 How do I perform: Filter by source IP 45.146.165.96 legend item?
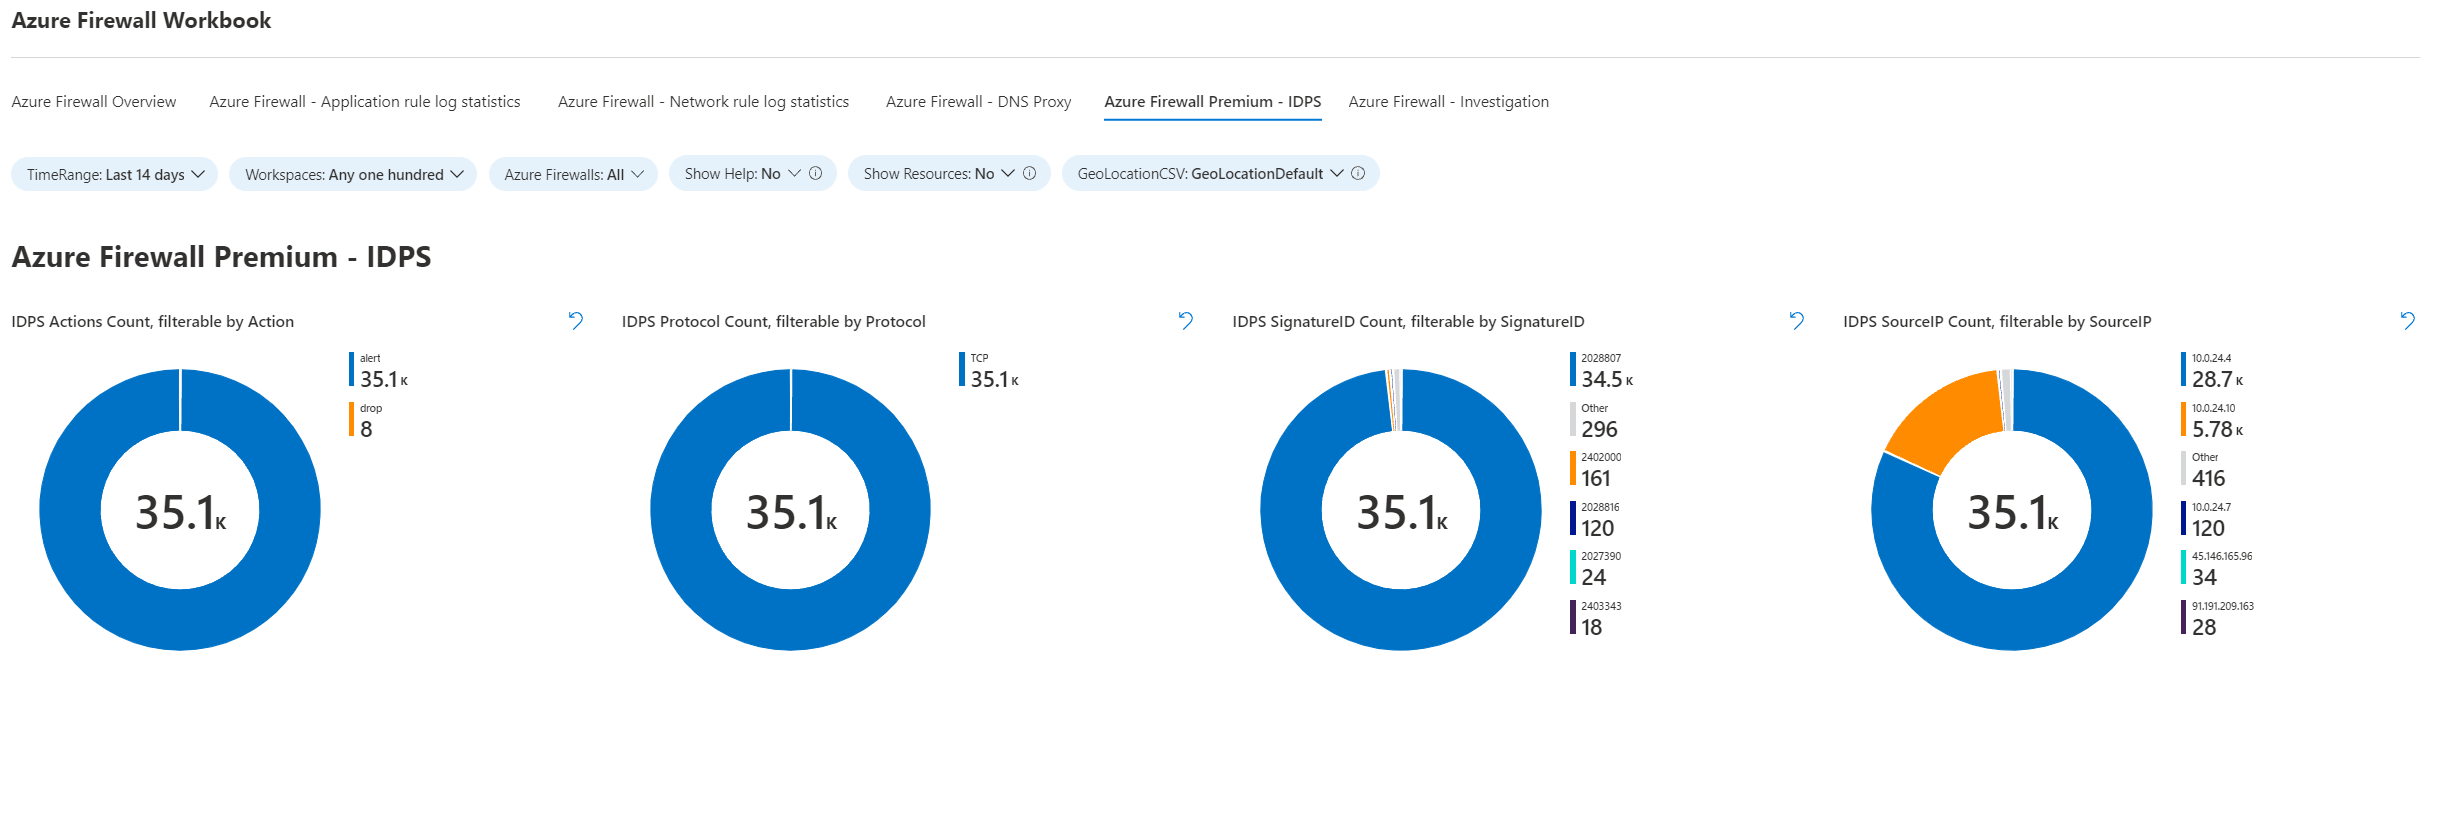(x=2218, y=568)
